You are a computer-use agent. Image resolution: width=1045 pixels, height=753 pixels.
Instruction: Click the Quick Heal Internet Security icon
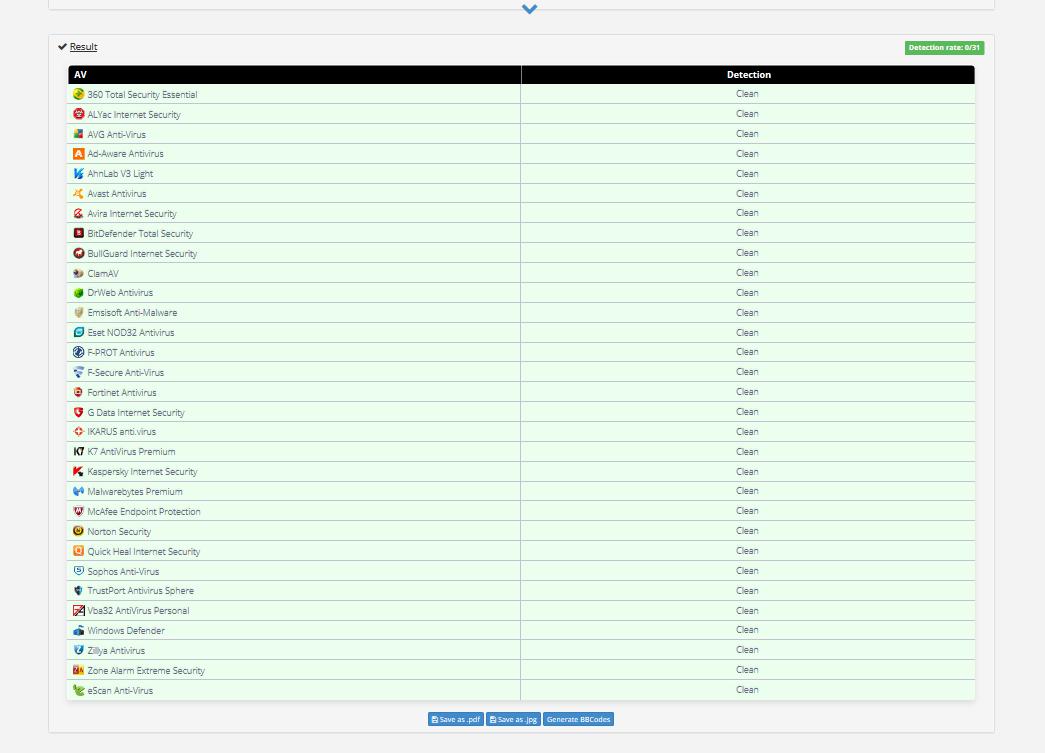click(x=79, y=551)
